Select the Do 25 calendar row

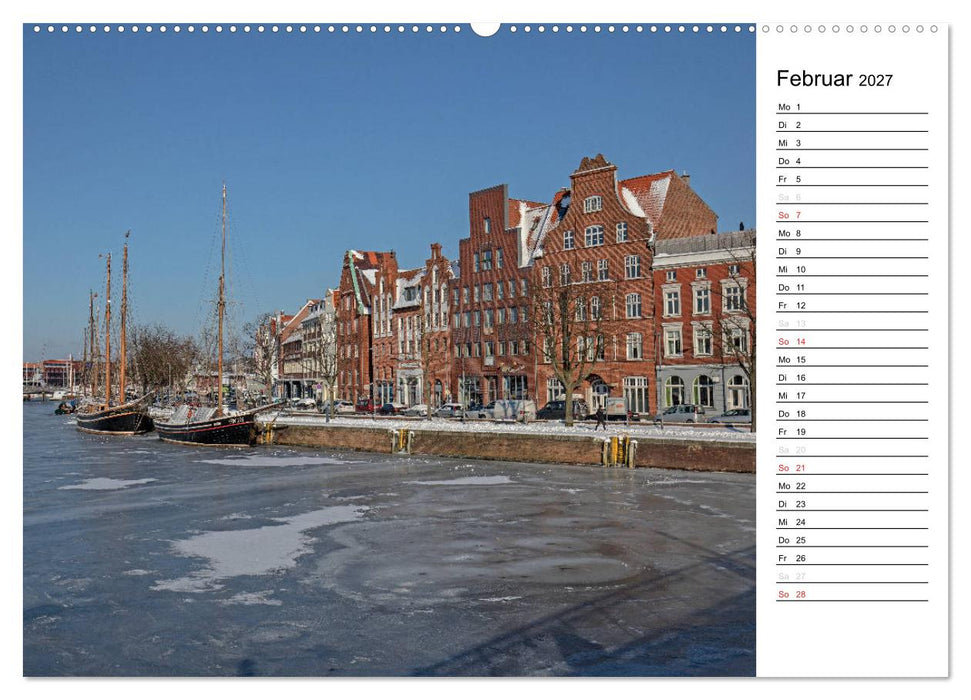852,540
